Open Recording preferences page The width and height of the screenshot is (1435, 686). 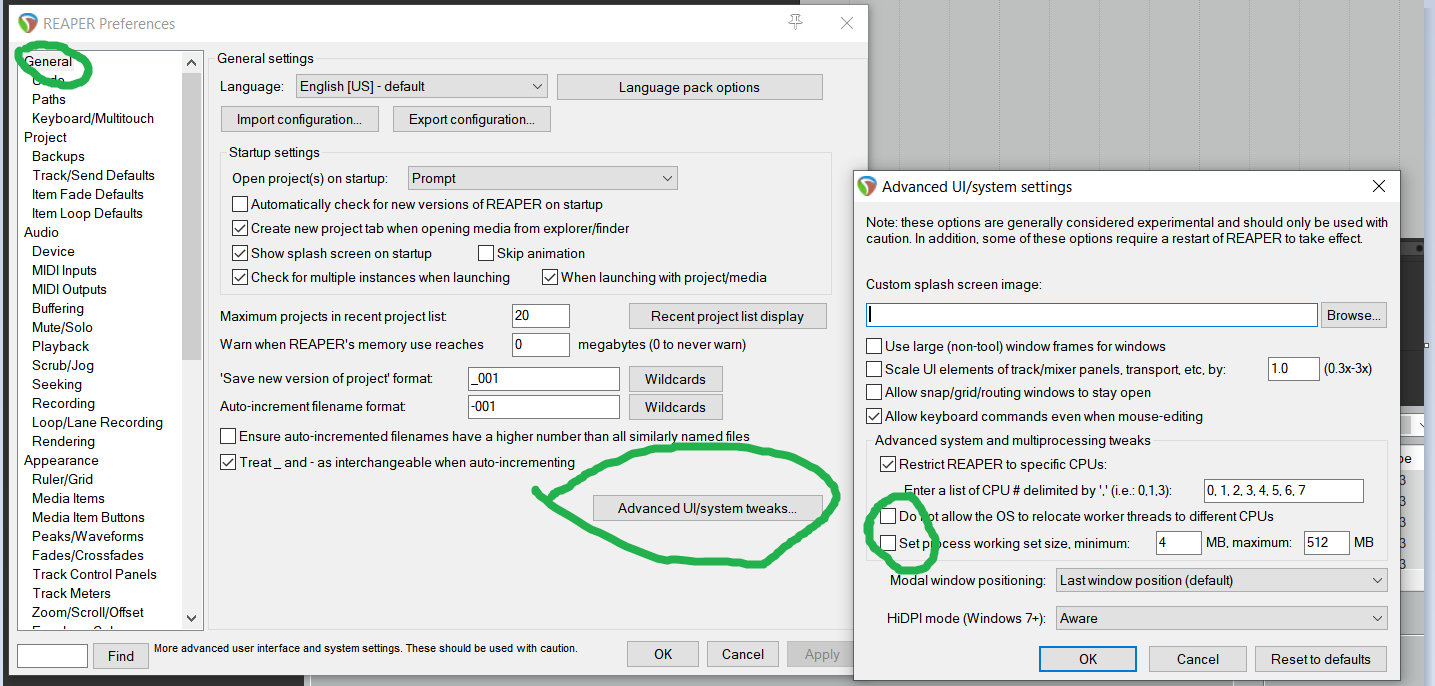pyautogui.click(x=63, y=403)
